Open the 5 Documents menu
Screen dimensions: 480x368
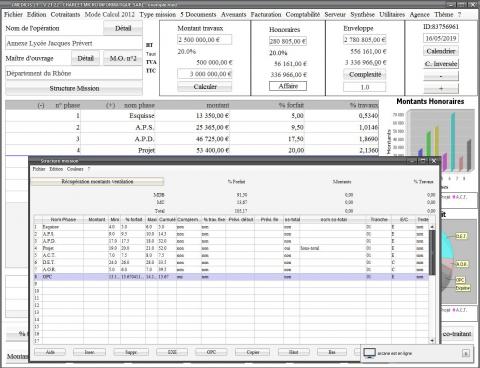coord(198,15)
